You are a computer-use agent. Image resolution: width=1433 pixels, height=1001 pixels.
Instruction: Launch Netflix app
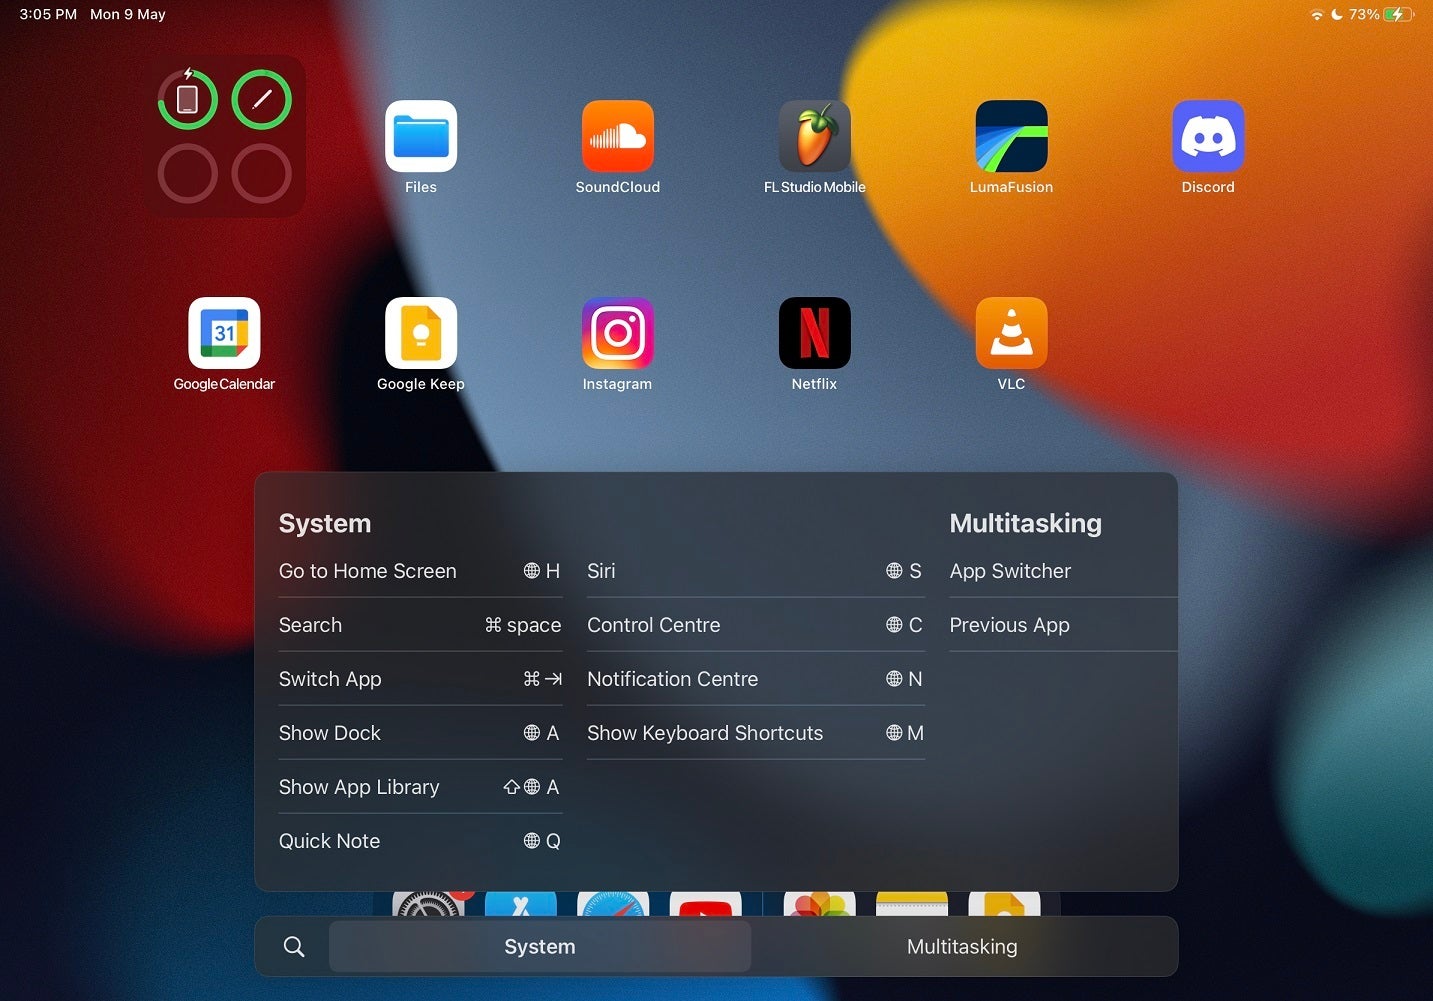[815, 333]
